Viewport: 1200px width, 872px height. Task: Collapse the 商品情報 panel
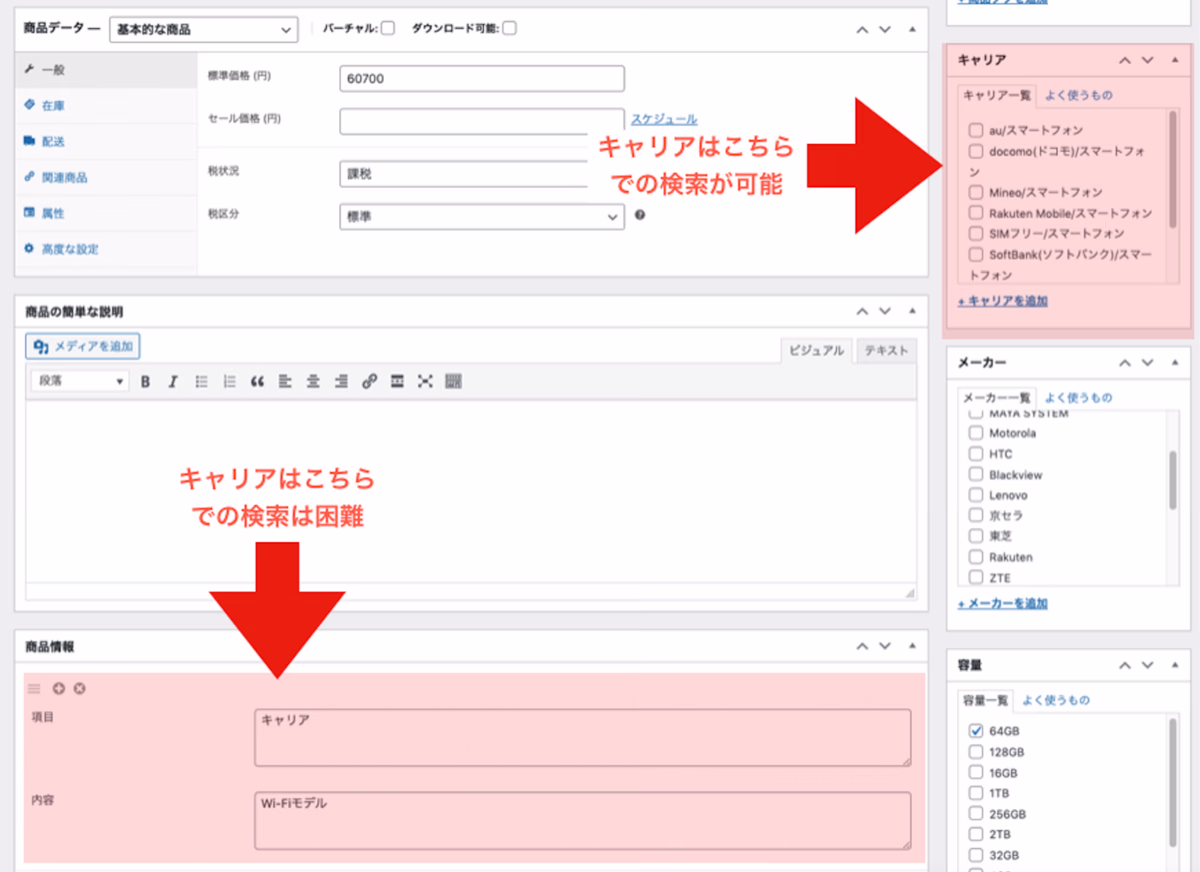tap(911, 647)
